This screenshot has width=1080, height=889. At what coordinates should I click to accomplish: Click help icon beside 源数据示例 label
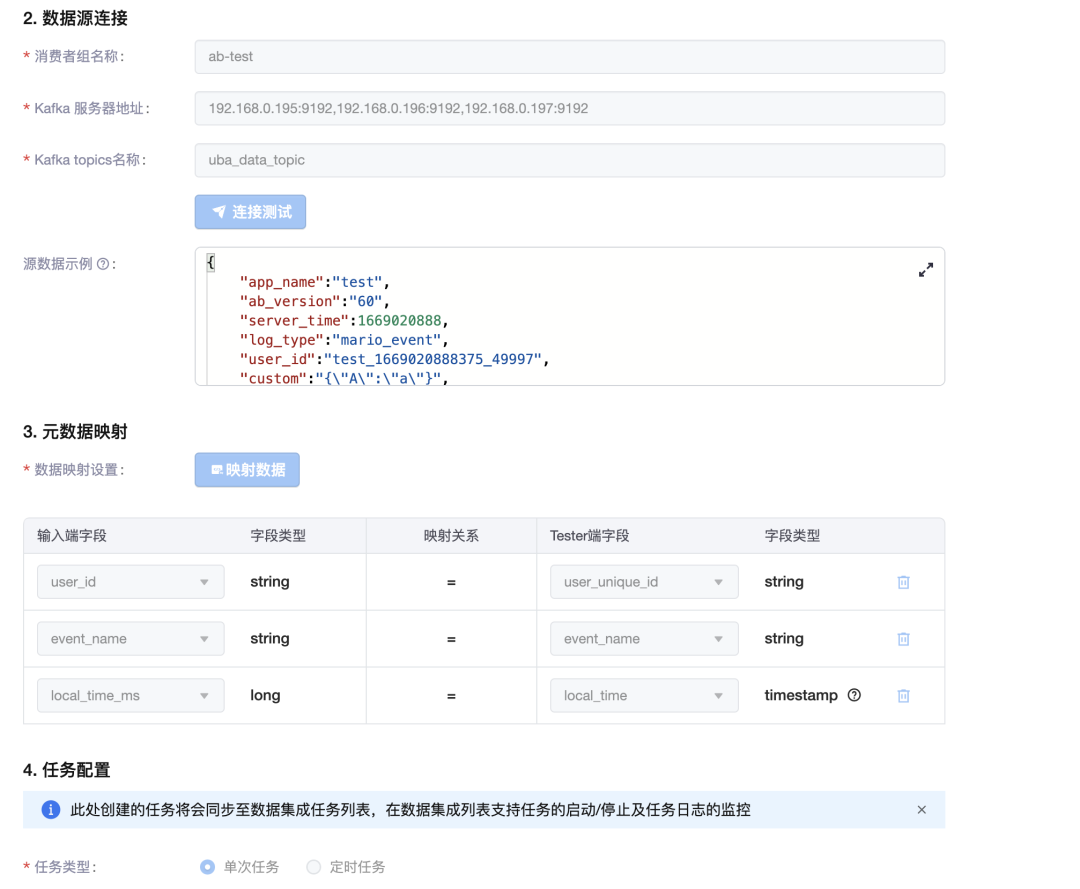[x=103, y=264]
